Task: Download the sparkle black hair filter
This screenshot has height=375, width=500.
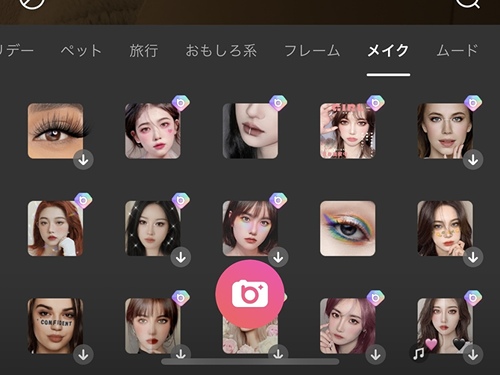Action: tap(181, 257)
